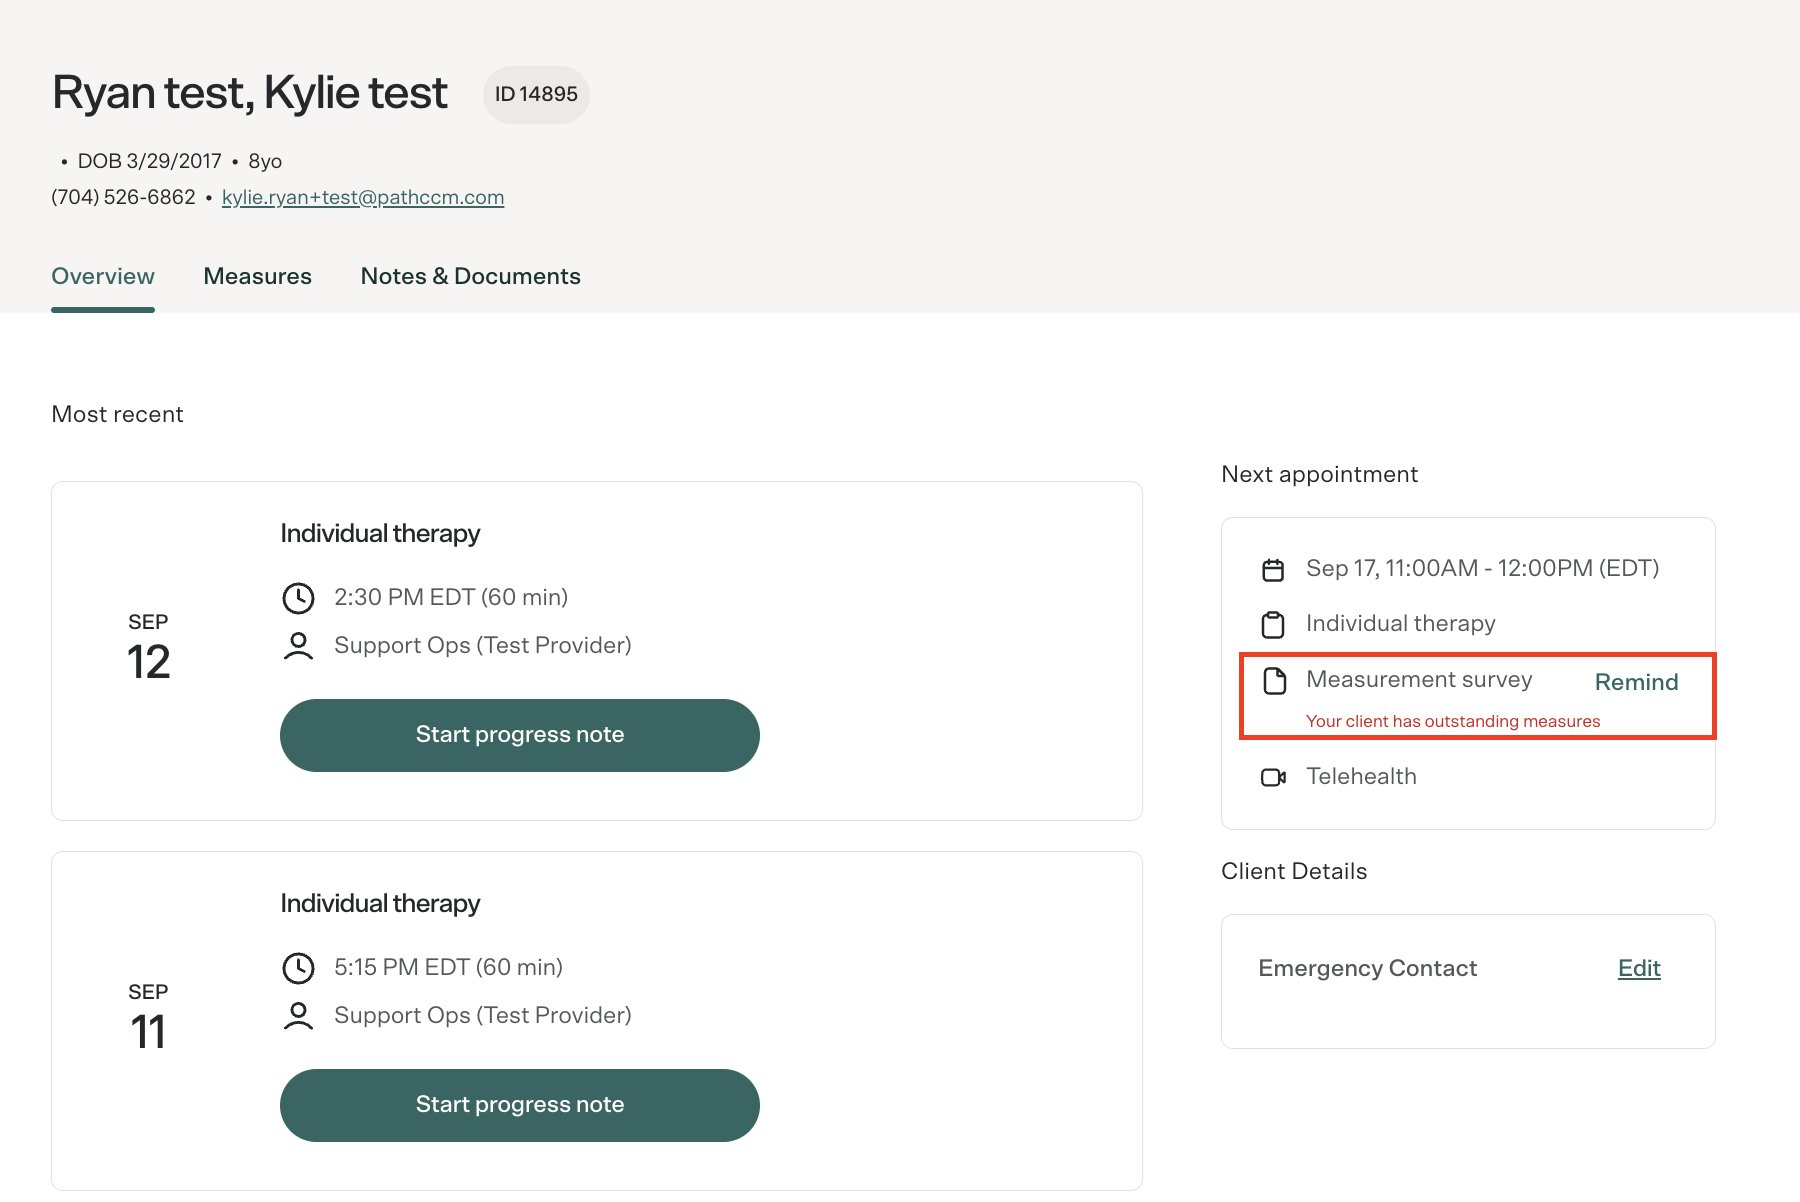Open the Overview tab
The image size is (1800, 1202).
103,276
